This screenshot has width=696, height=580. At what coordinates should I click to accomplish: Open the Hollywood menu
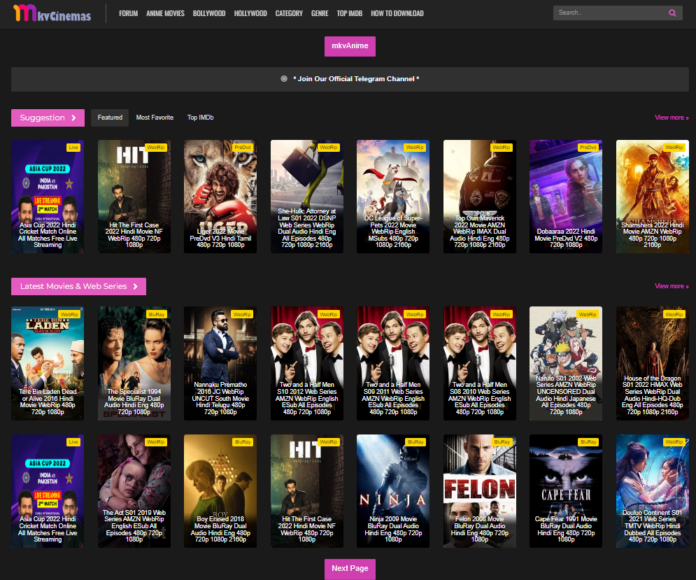pos(250,13)
